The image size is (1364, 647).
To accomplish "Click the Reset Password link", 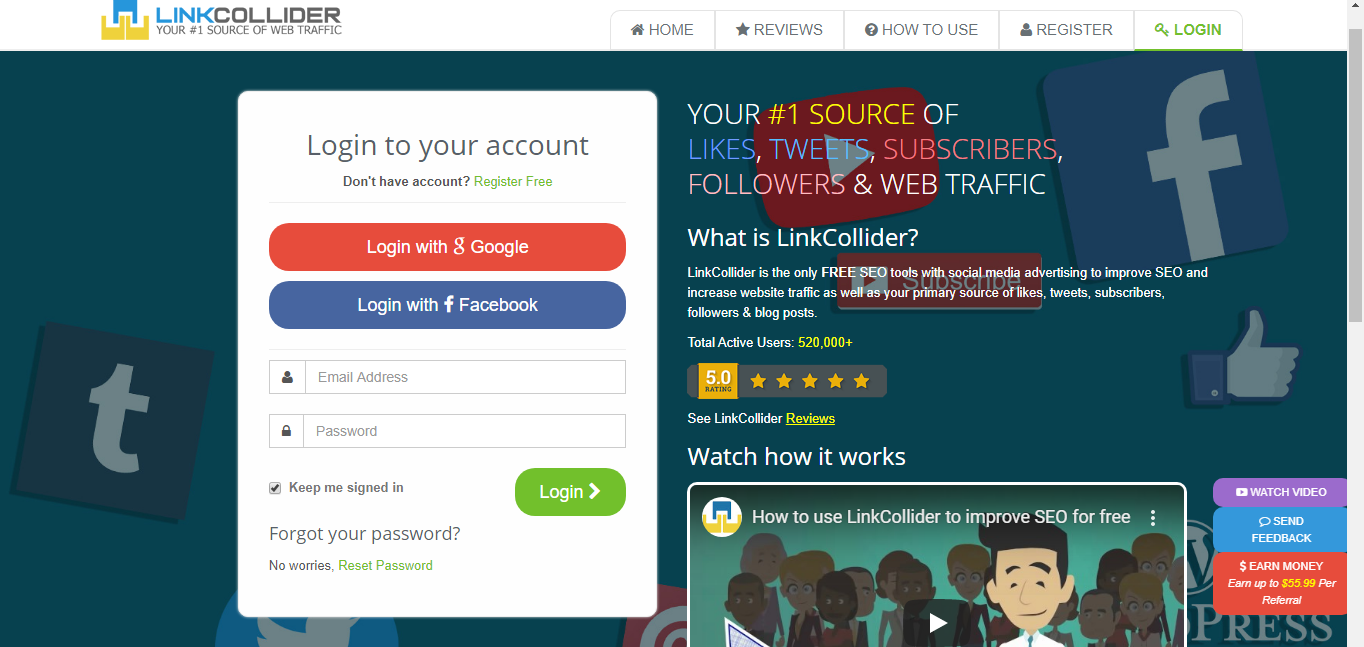I will point(385,565).
